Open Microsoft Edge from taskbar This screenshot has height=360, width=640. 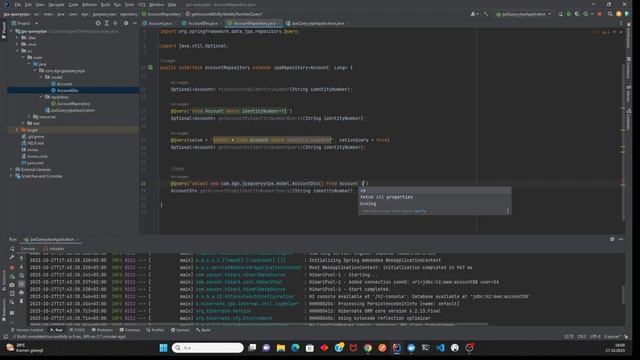296,348
